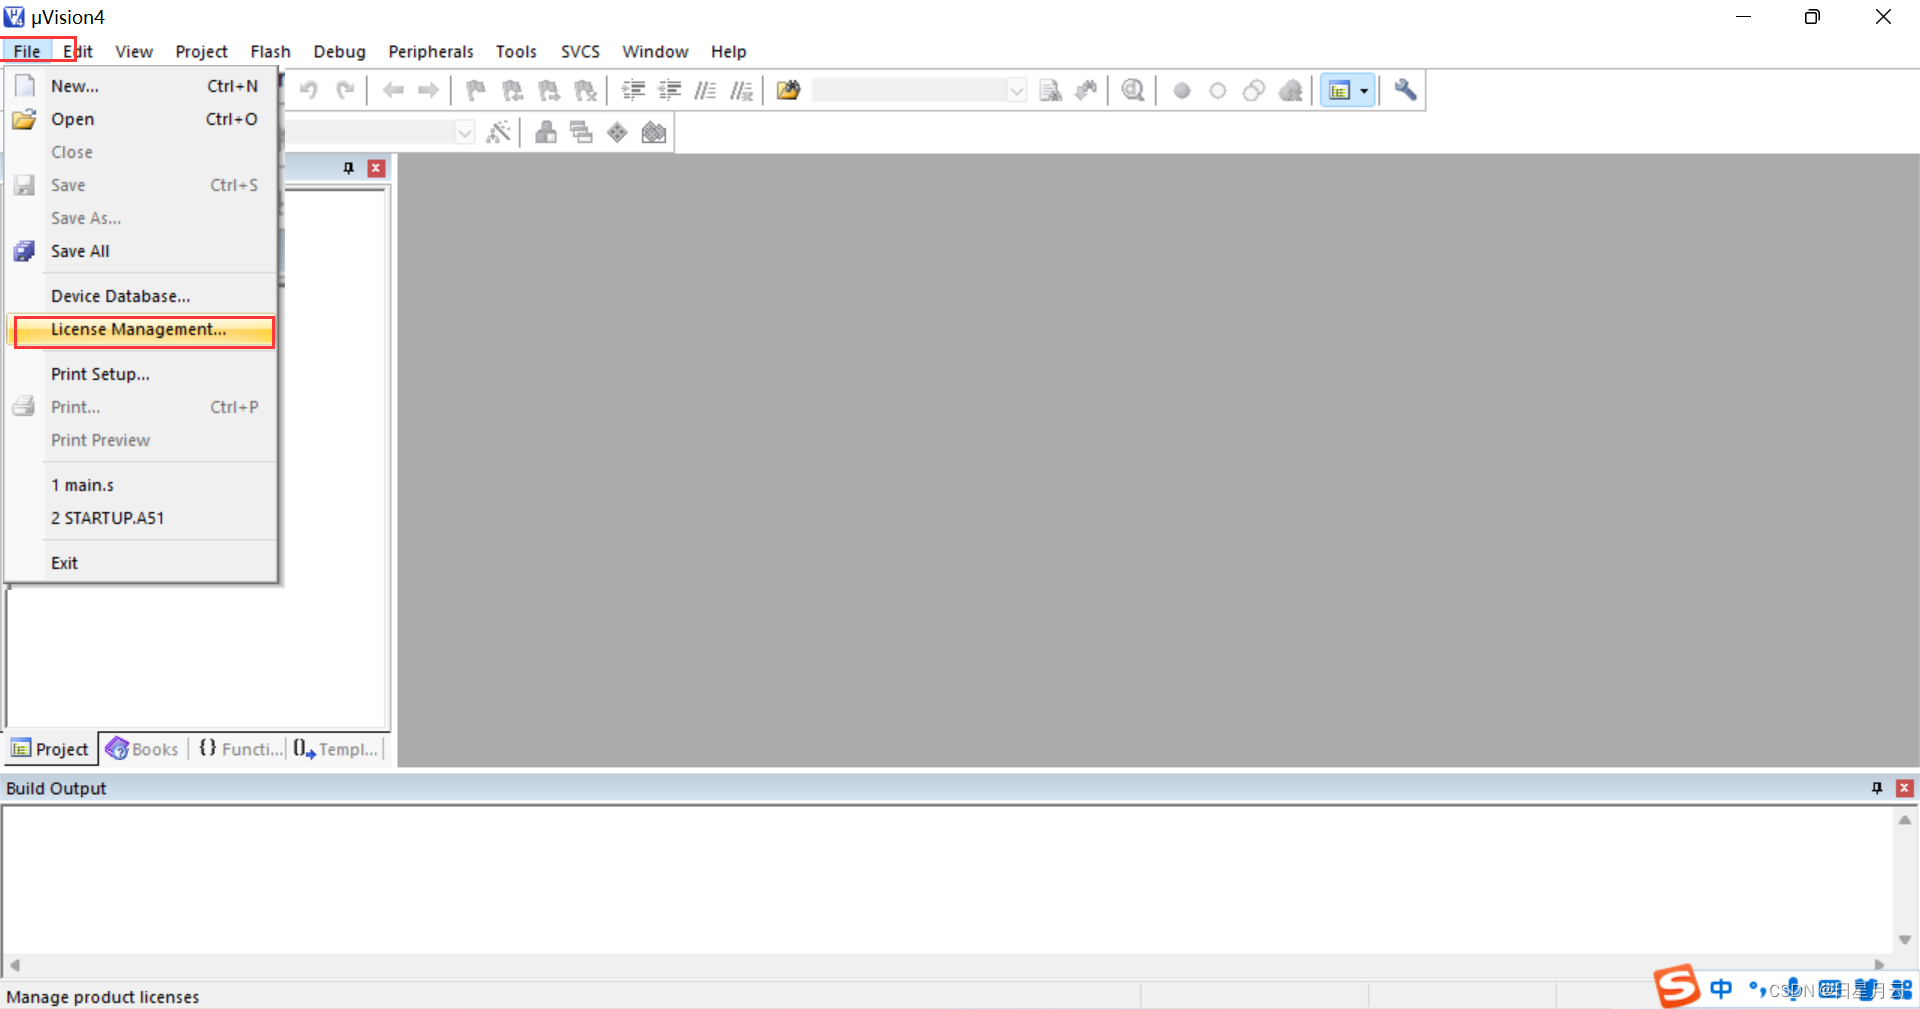Screen dimensions: 1920x1009
Task: Uncomment selection toolbar icon
Action: point(741,91)
